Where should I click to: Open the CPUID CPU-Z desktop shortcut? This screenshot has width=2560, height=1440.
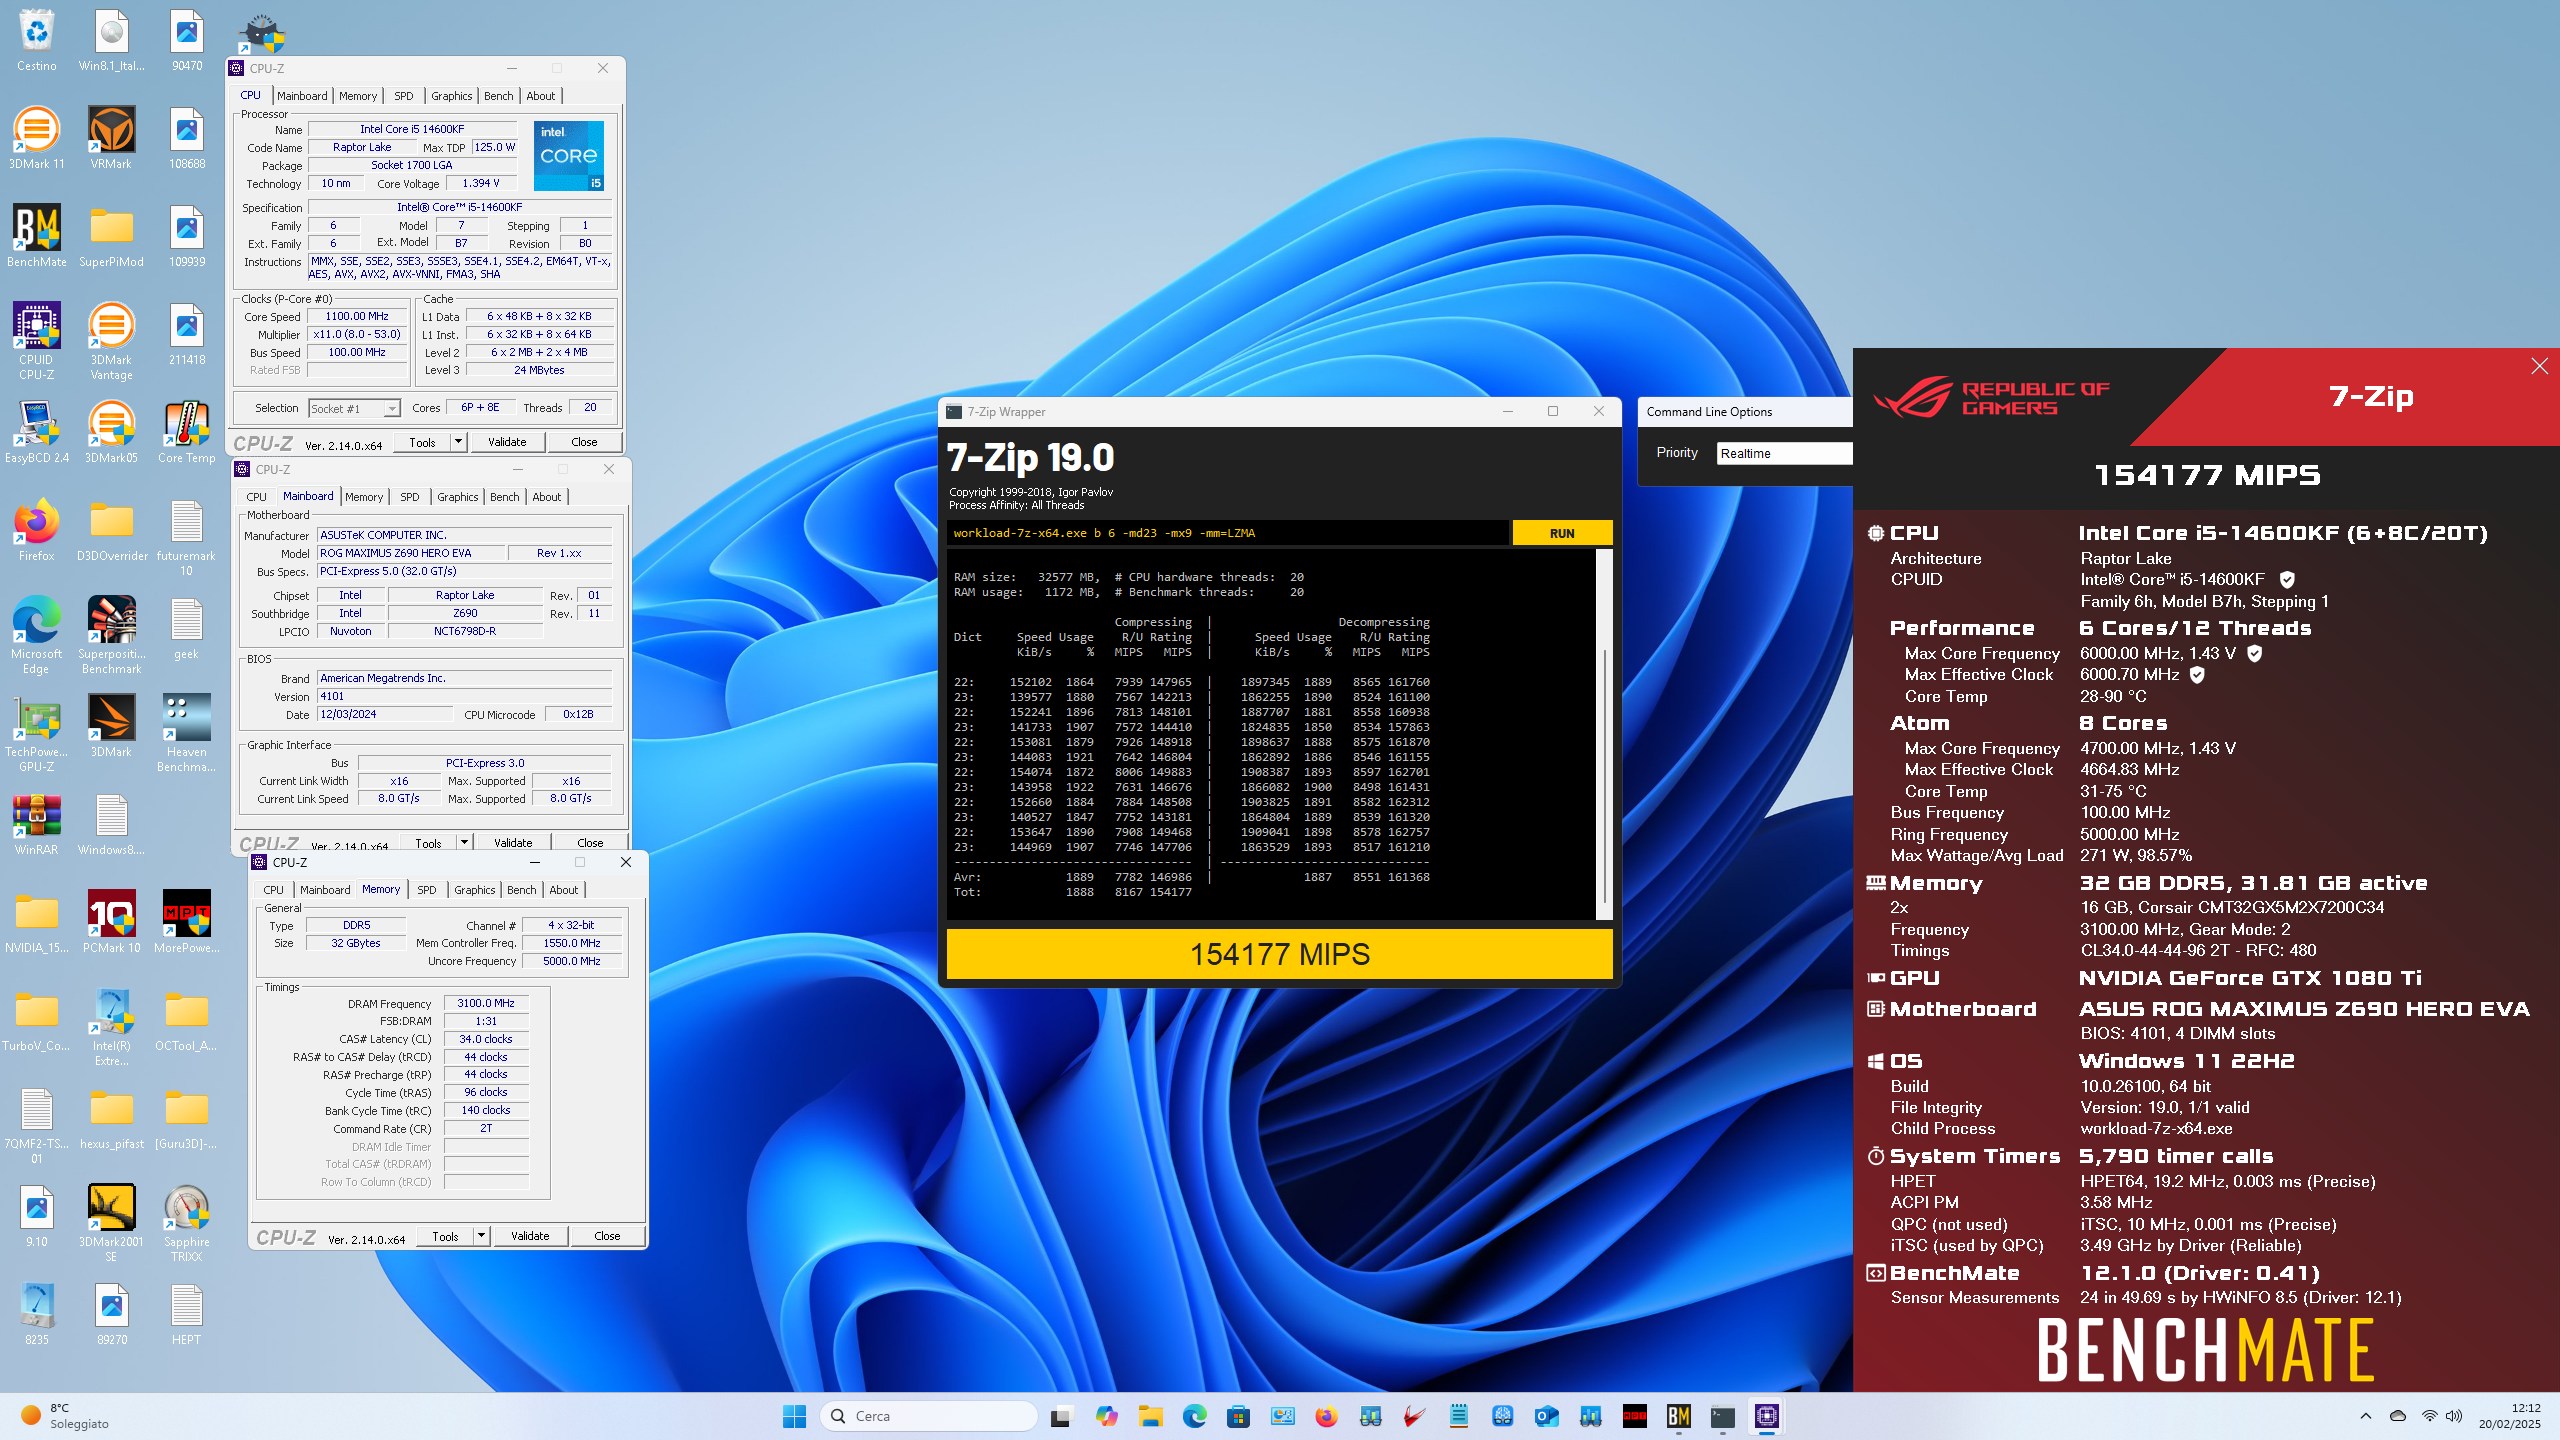(36, 340)
